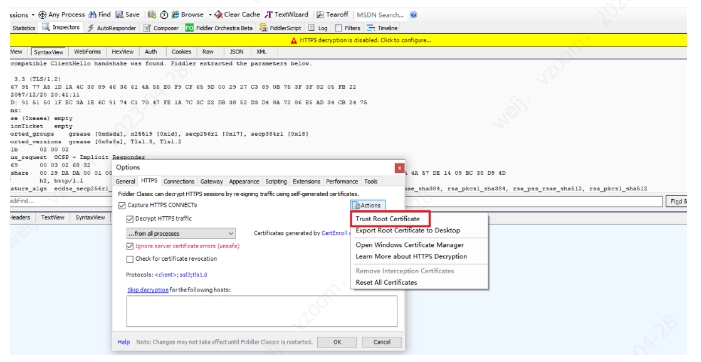The width and height of the screenshot is (701, 362).
Task: Select the Cookies inspector tab
Action: 181,52
